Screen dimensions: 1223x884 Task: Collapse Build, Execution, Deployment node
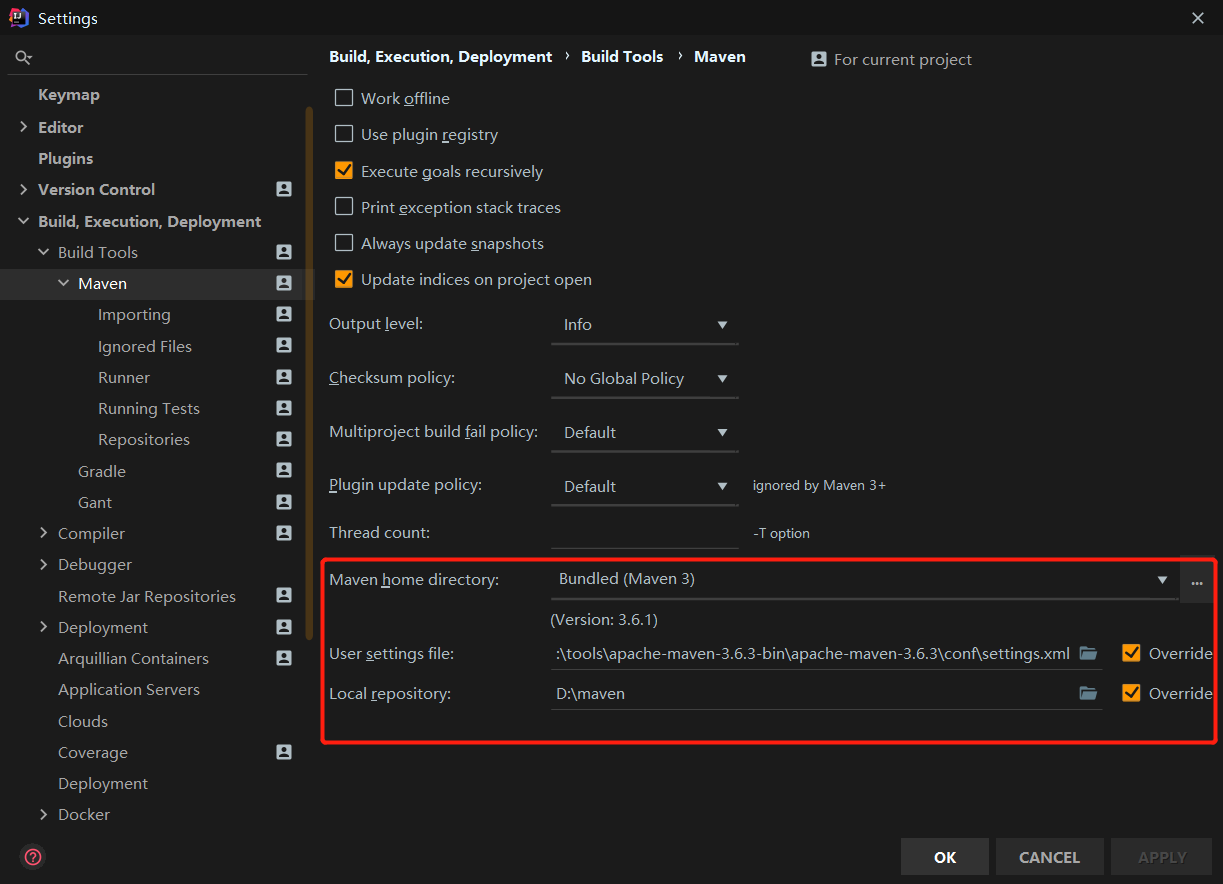click(24, 221)
